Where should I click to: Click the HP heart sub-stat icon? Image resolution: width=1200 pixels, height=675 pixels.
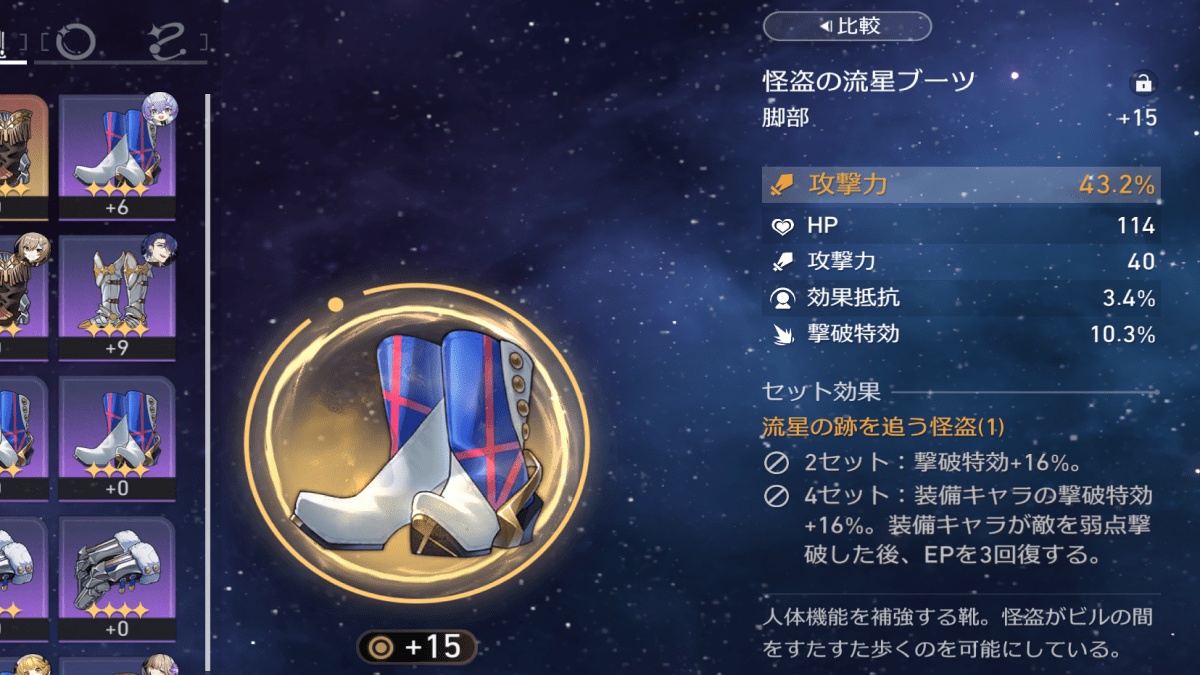click(783, 226)
